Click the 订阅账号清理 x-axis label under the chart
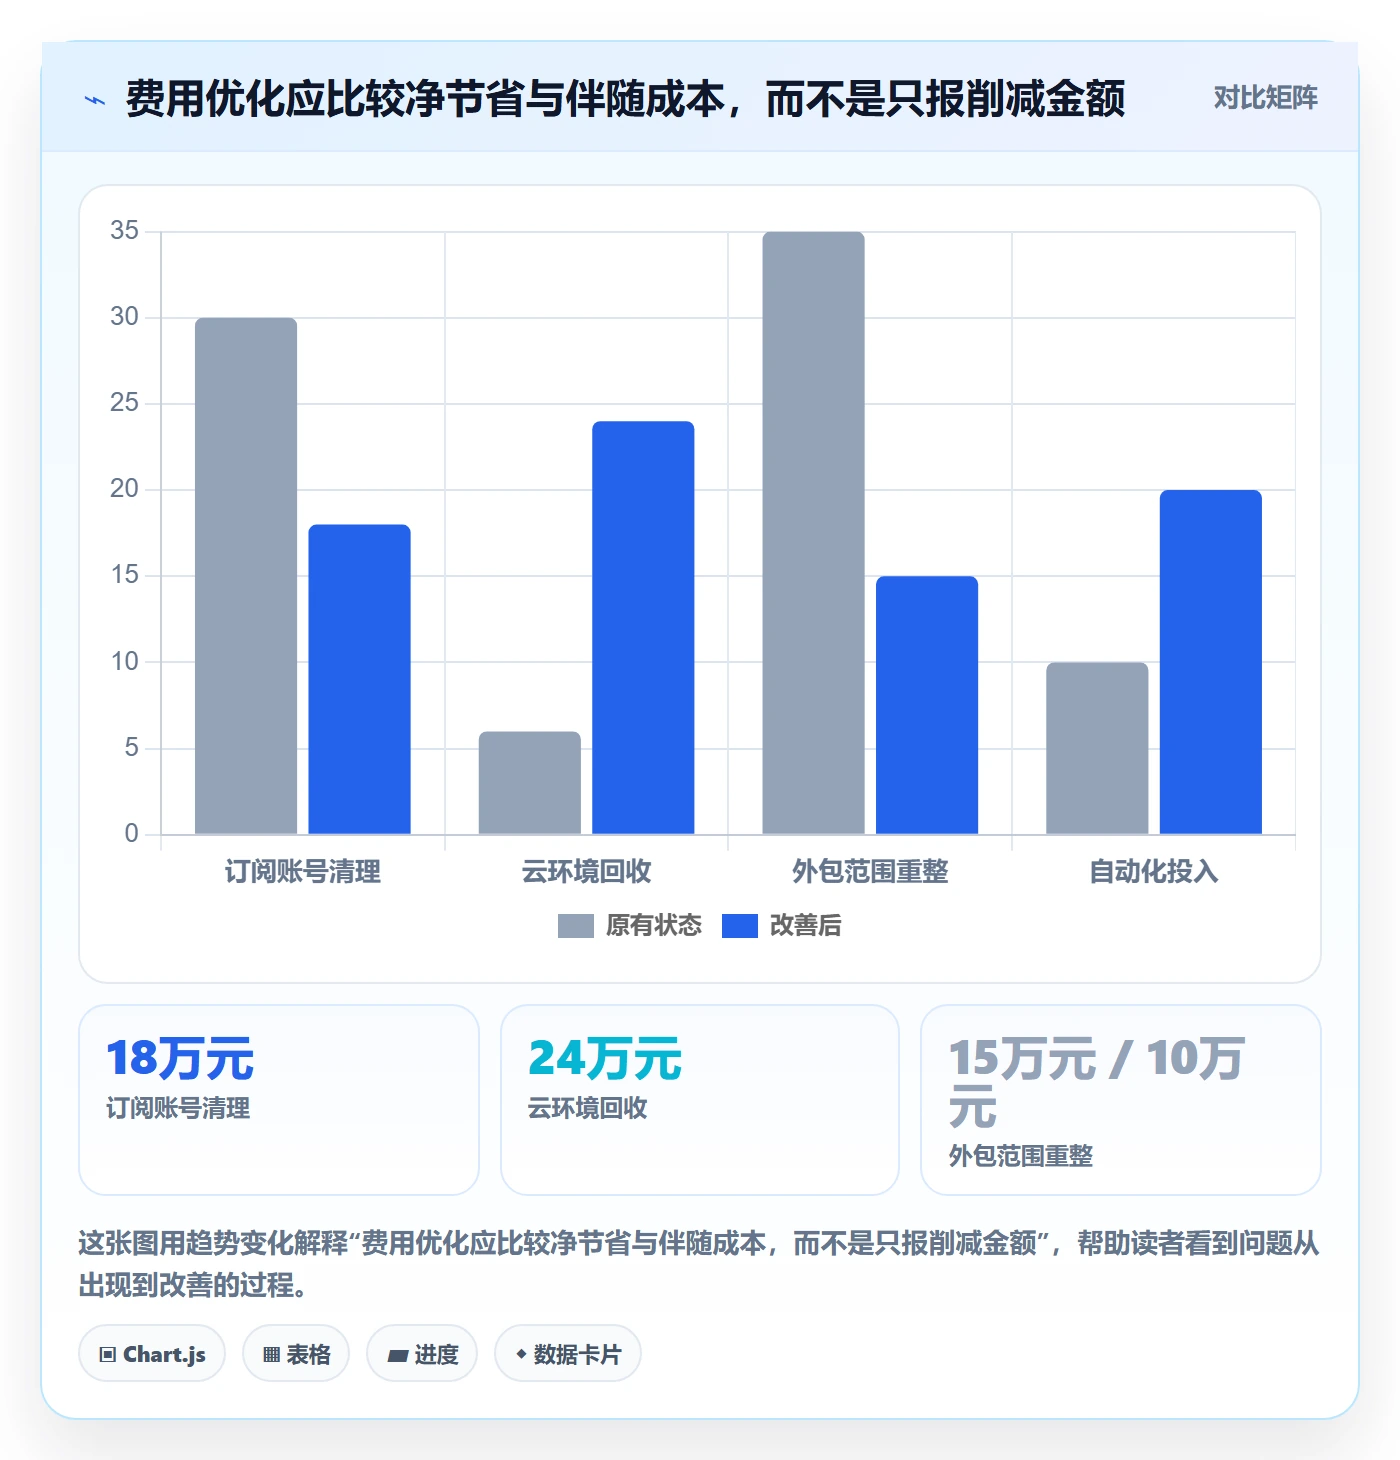The height and width of the screenshot is (1460, 1400). [303, 872]
